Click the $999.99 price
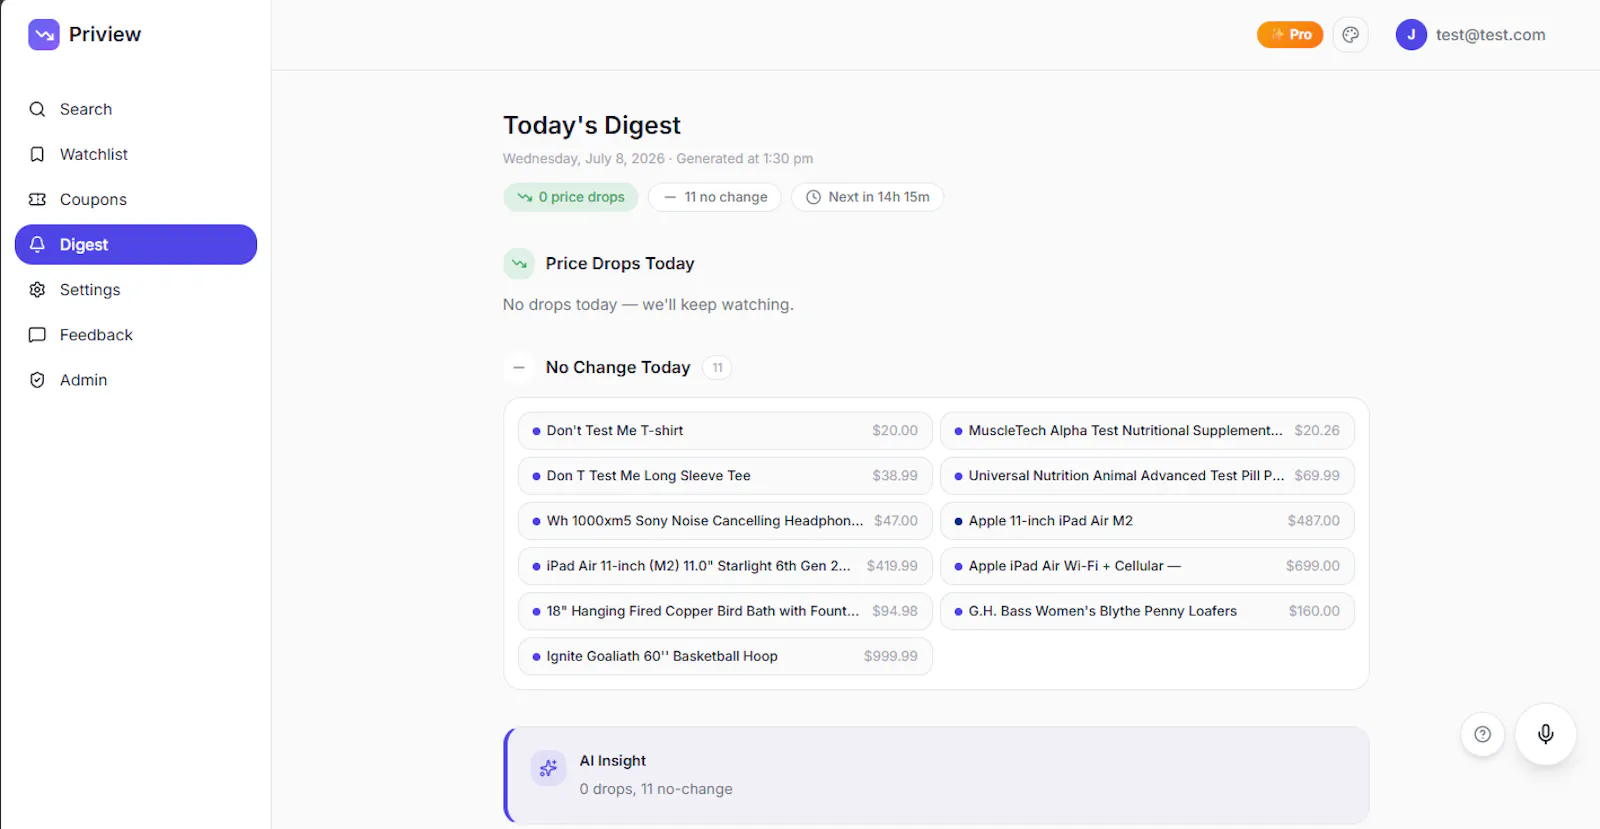 pyautogui.click(x=890, y=656)
